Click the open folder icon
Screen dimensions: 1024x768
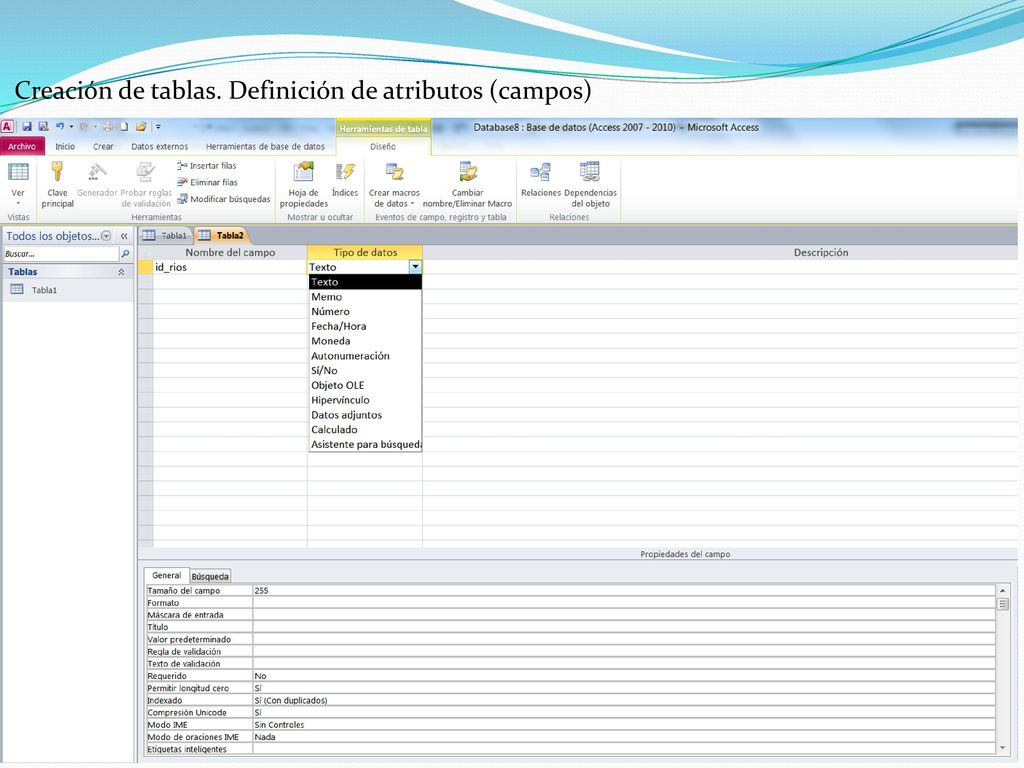pyautogui.click(x=140, y=127)
